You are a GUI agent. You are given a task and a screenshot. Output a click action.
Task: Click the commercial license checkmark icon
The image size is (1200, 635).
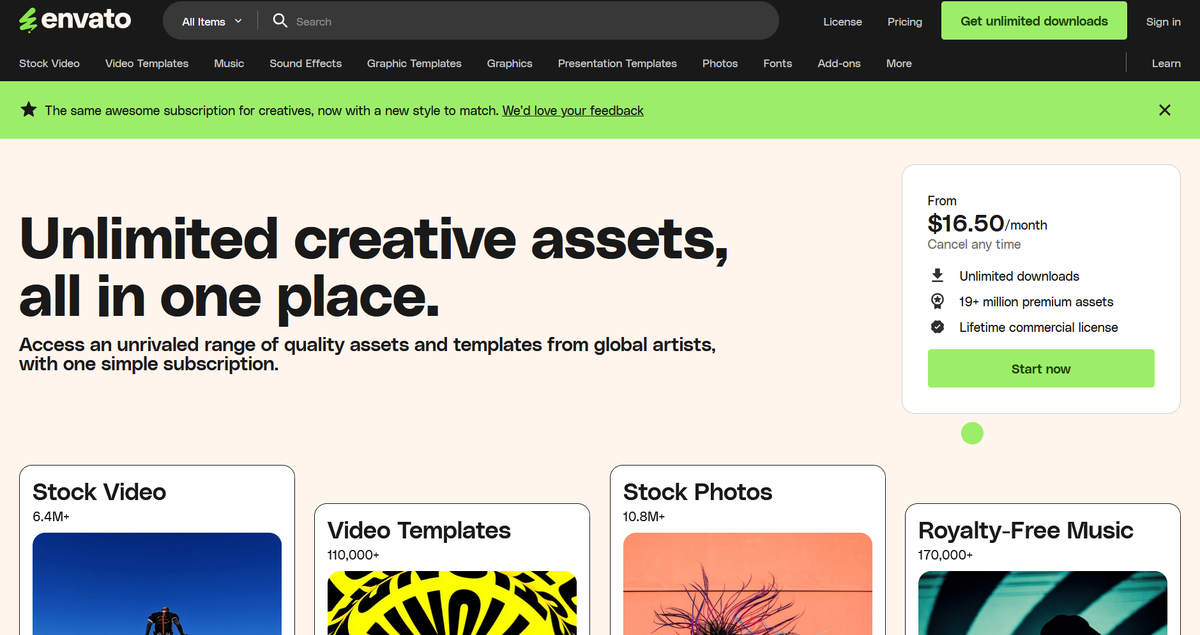pyautogui.click(x=937, y=327)
